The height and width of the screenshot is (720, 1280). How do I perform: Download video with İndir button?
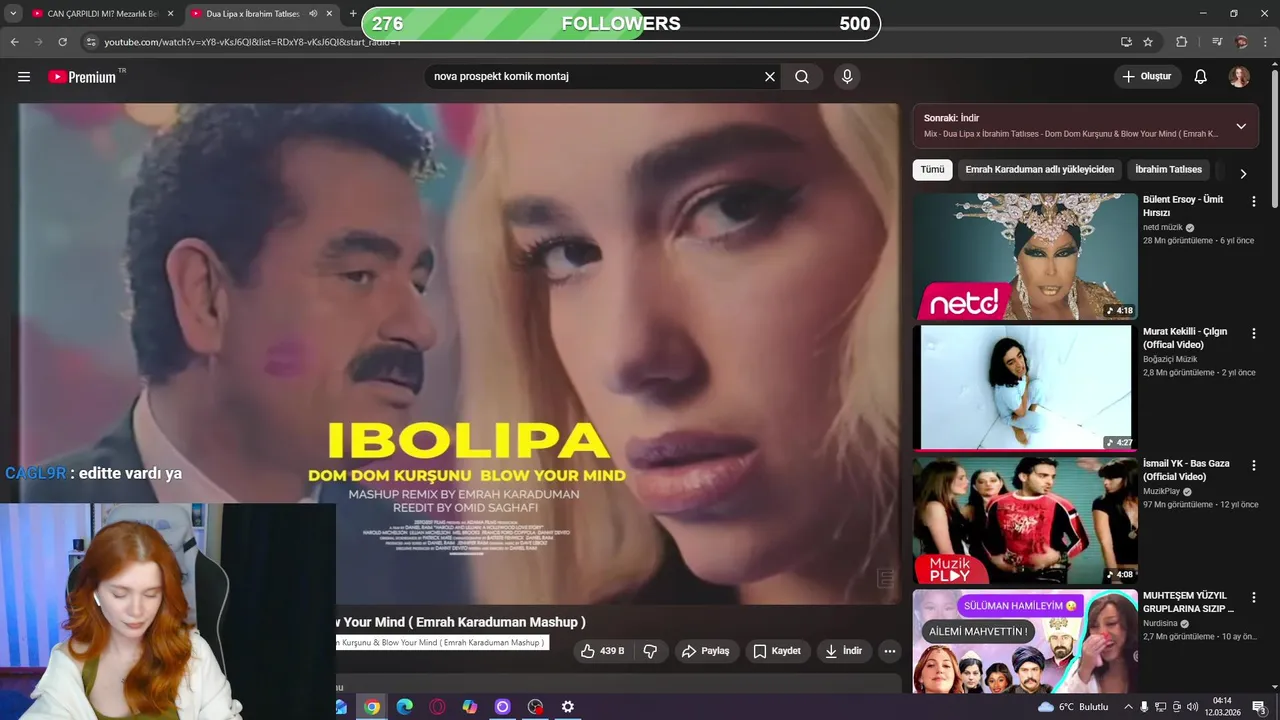pos(843,651)
